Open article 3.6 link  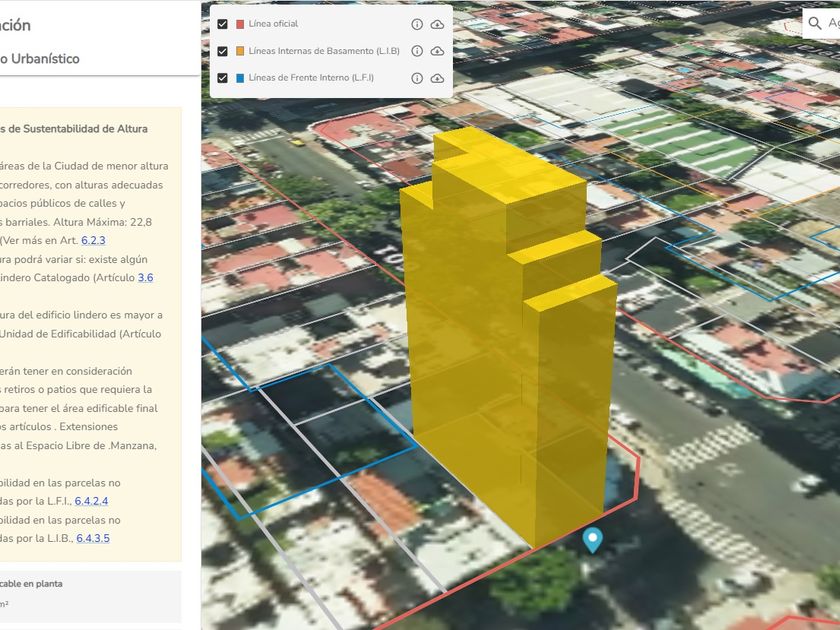tap(145, 278)
